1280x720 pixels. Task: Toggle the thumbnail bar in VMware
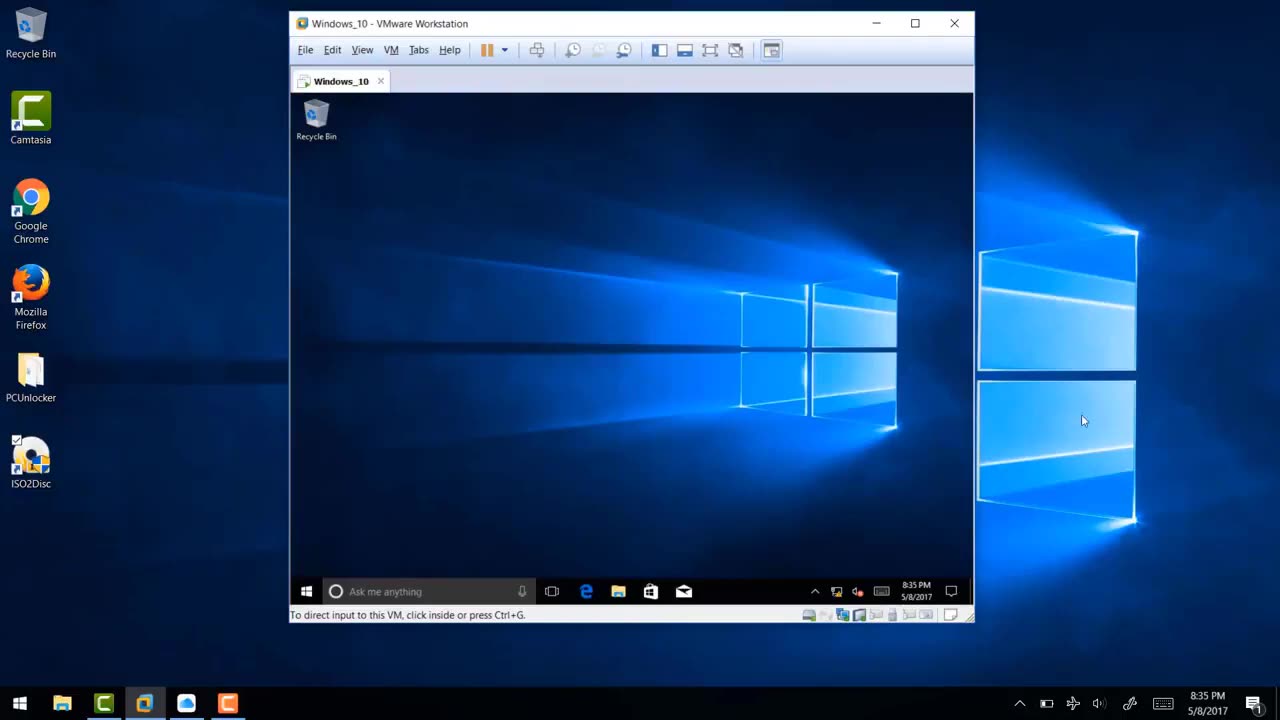685,50
